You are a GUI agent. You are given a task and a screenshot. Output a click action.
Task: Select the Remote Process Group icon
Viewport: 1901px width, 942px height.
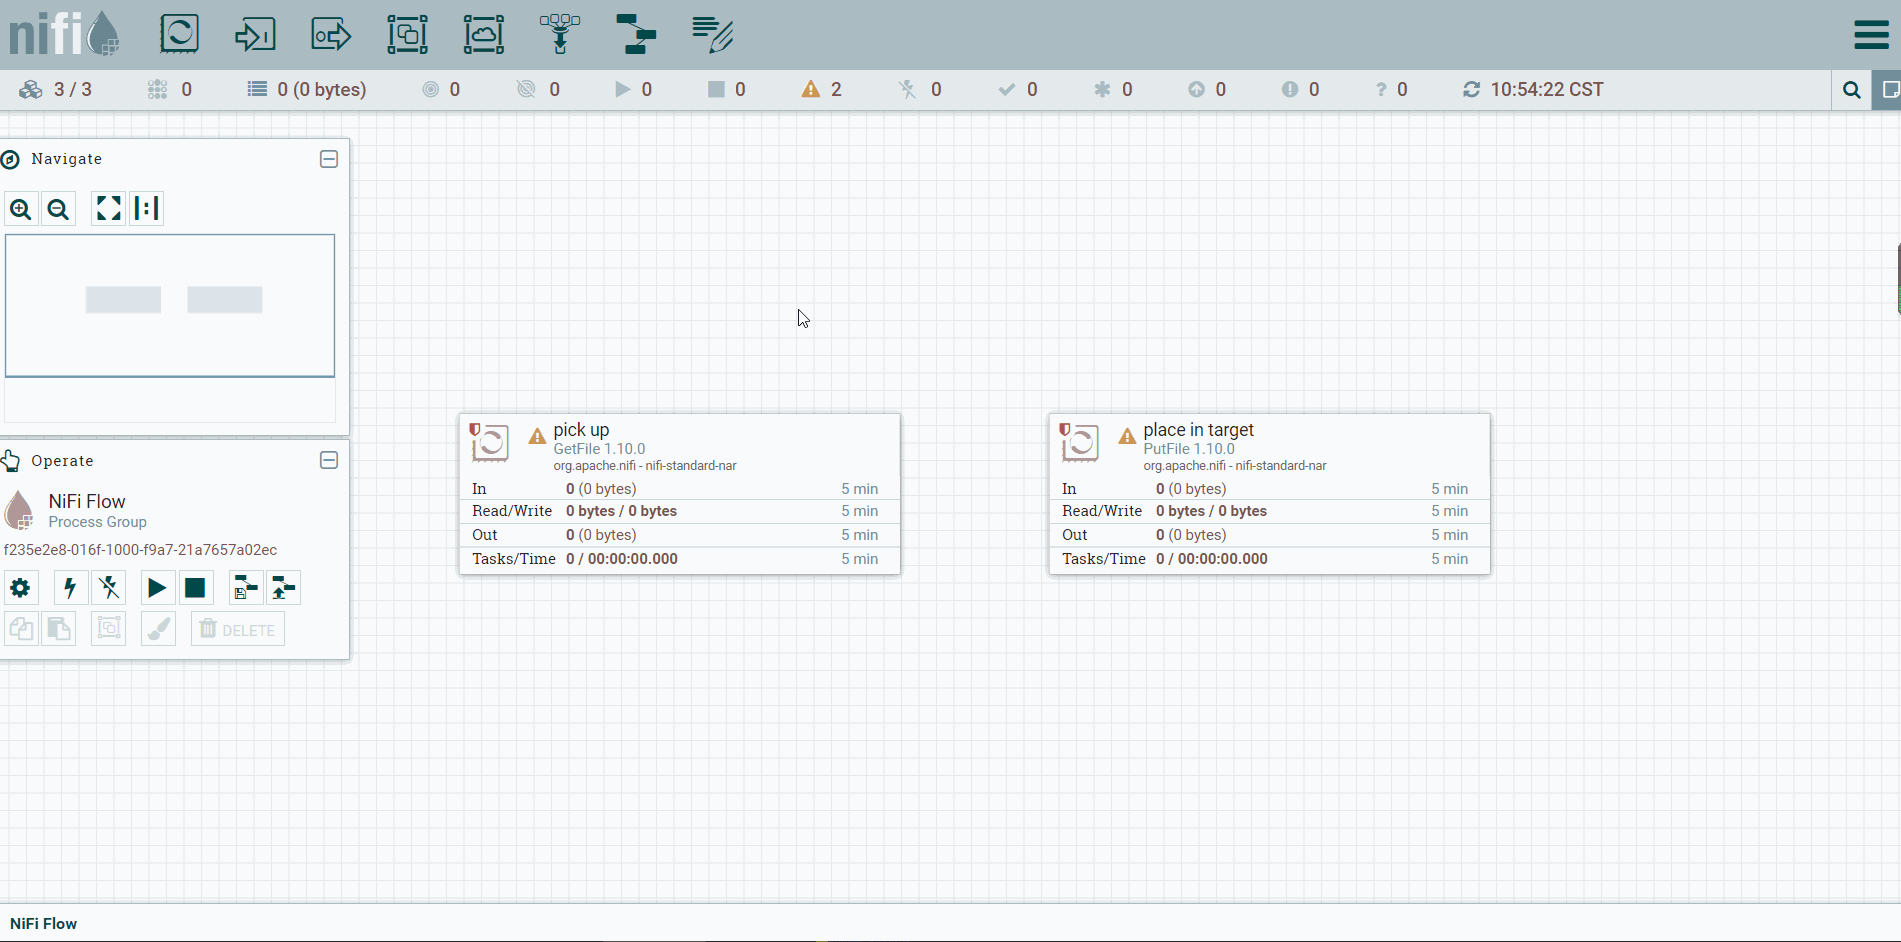point(484,34)
